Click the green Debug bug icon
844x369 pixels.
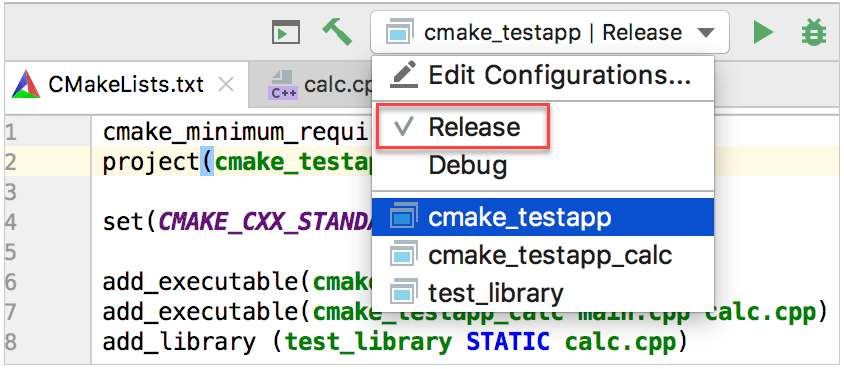pos(814,32)
